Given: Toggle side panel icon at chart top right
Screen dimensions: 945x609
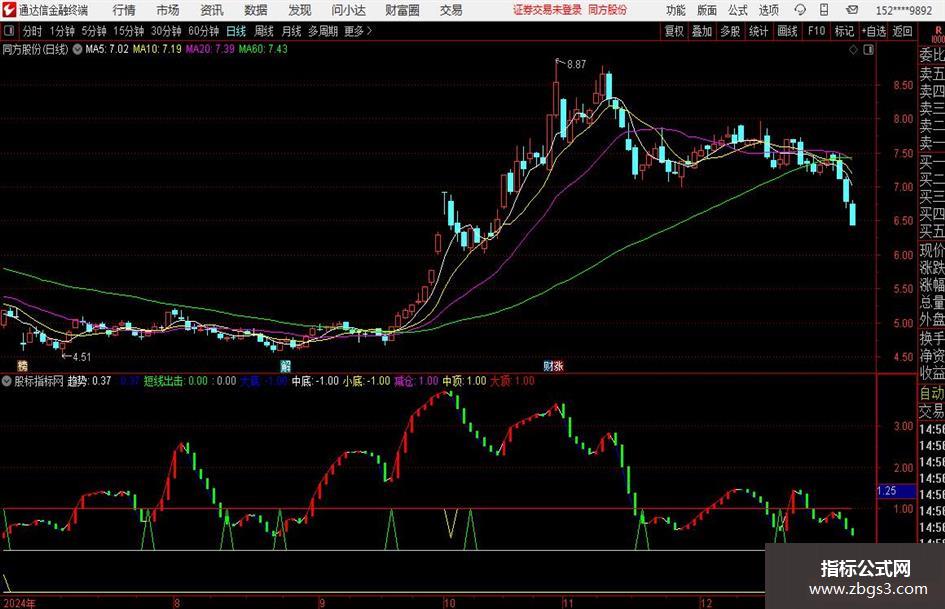Looking at the screenshot, I should click(868, 50).
